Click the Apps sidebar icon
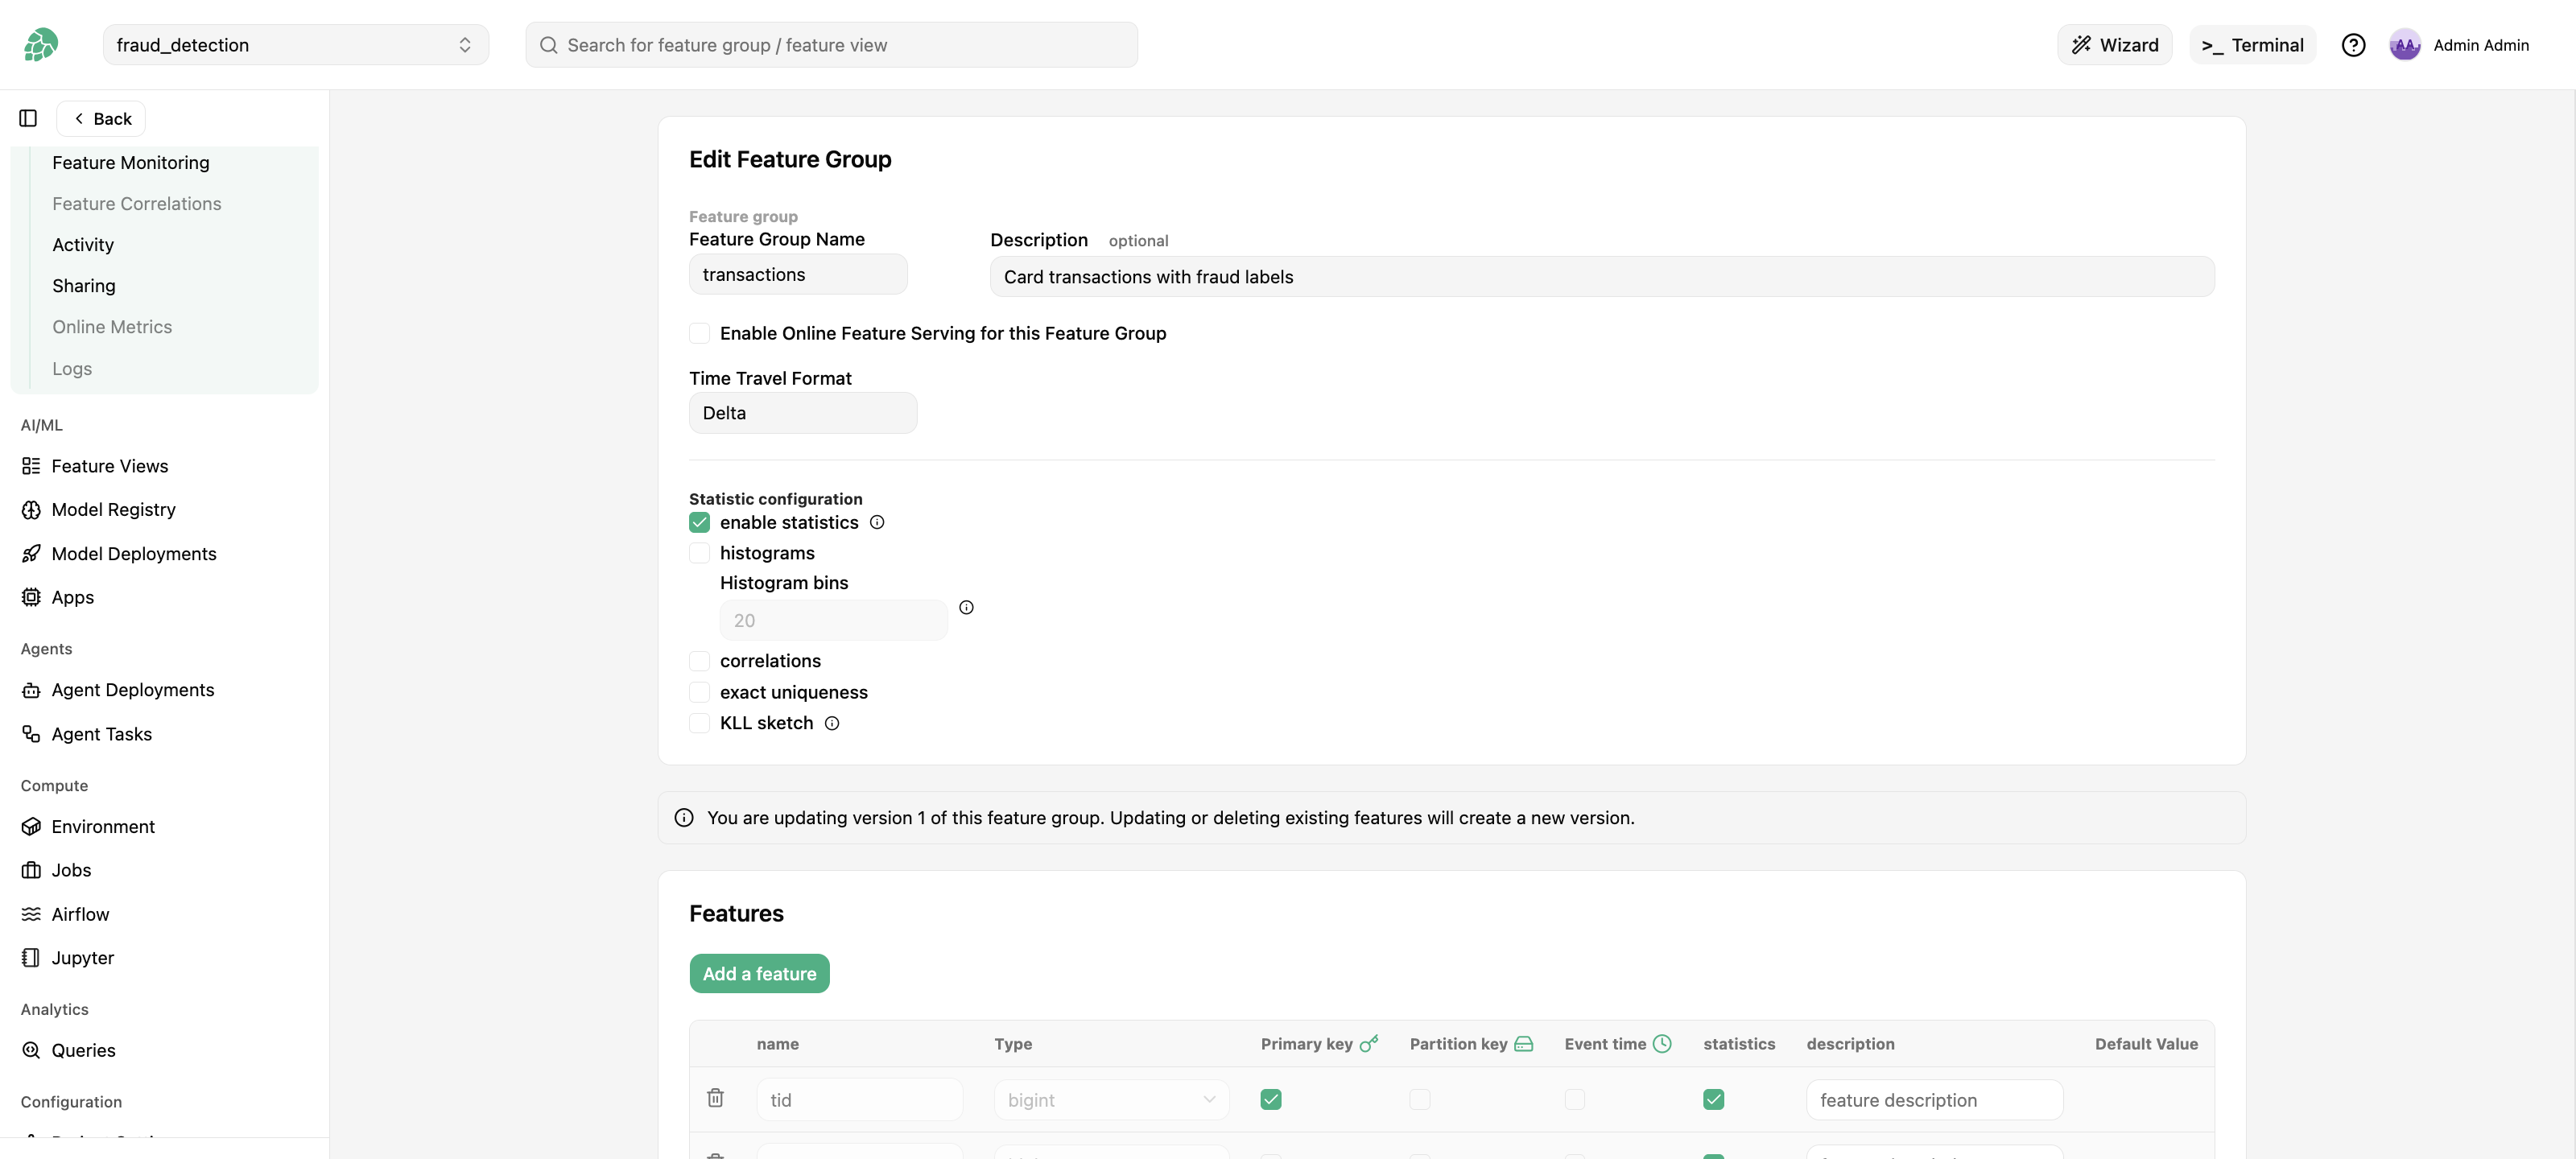 31,597
